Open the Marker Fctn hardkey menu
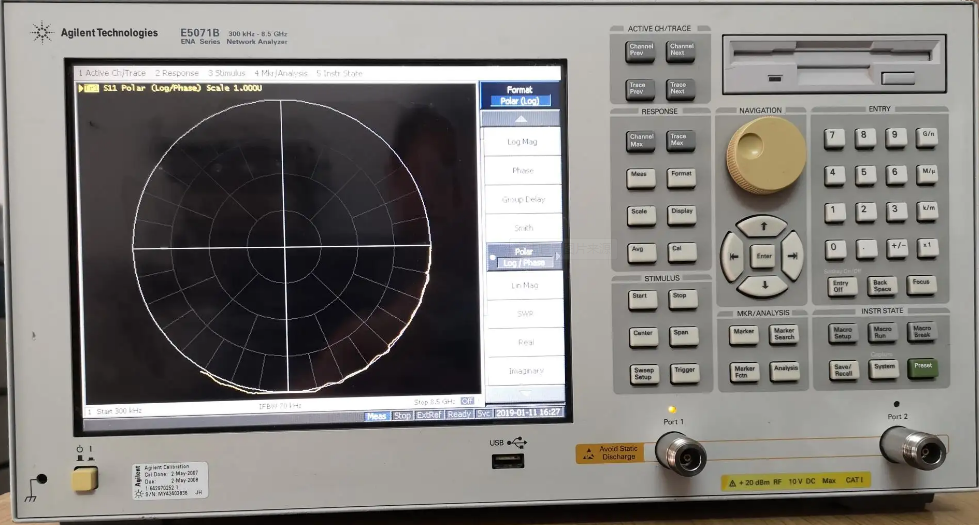Screen dimensions: 979x525 pos(744,371)
